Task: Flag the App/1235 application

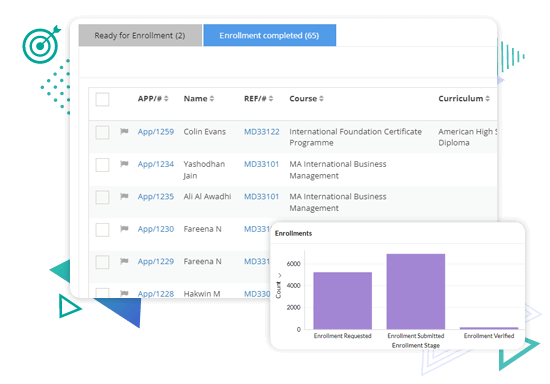Action: tap(124, 196)
